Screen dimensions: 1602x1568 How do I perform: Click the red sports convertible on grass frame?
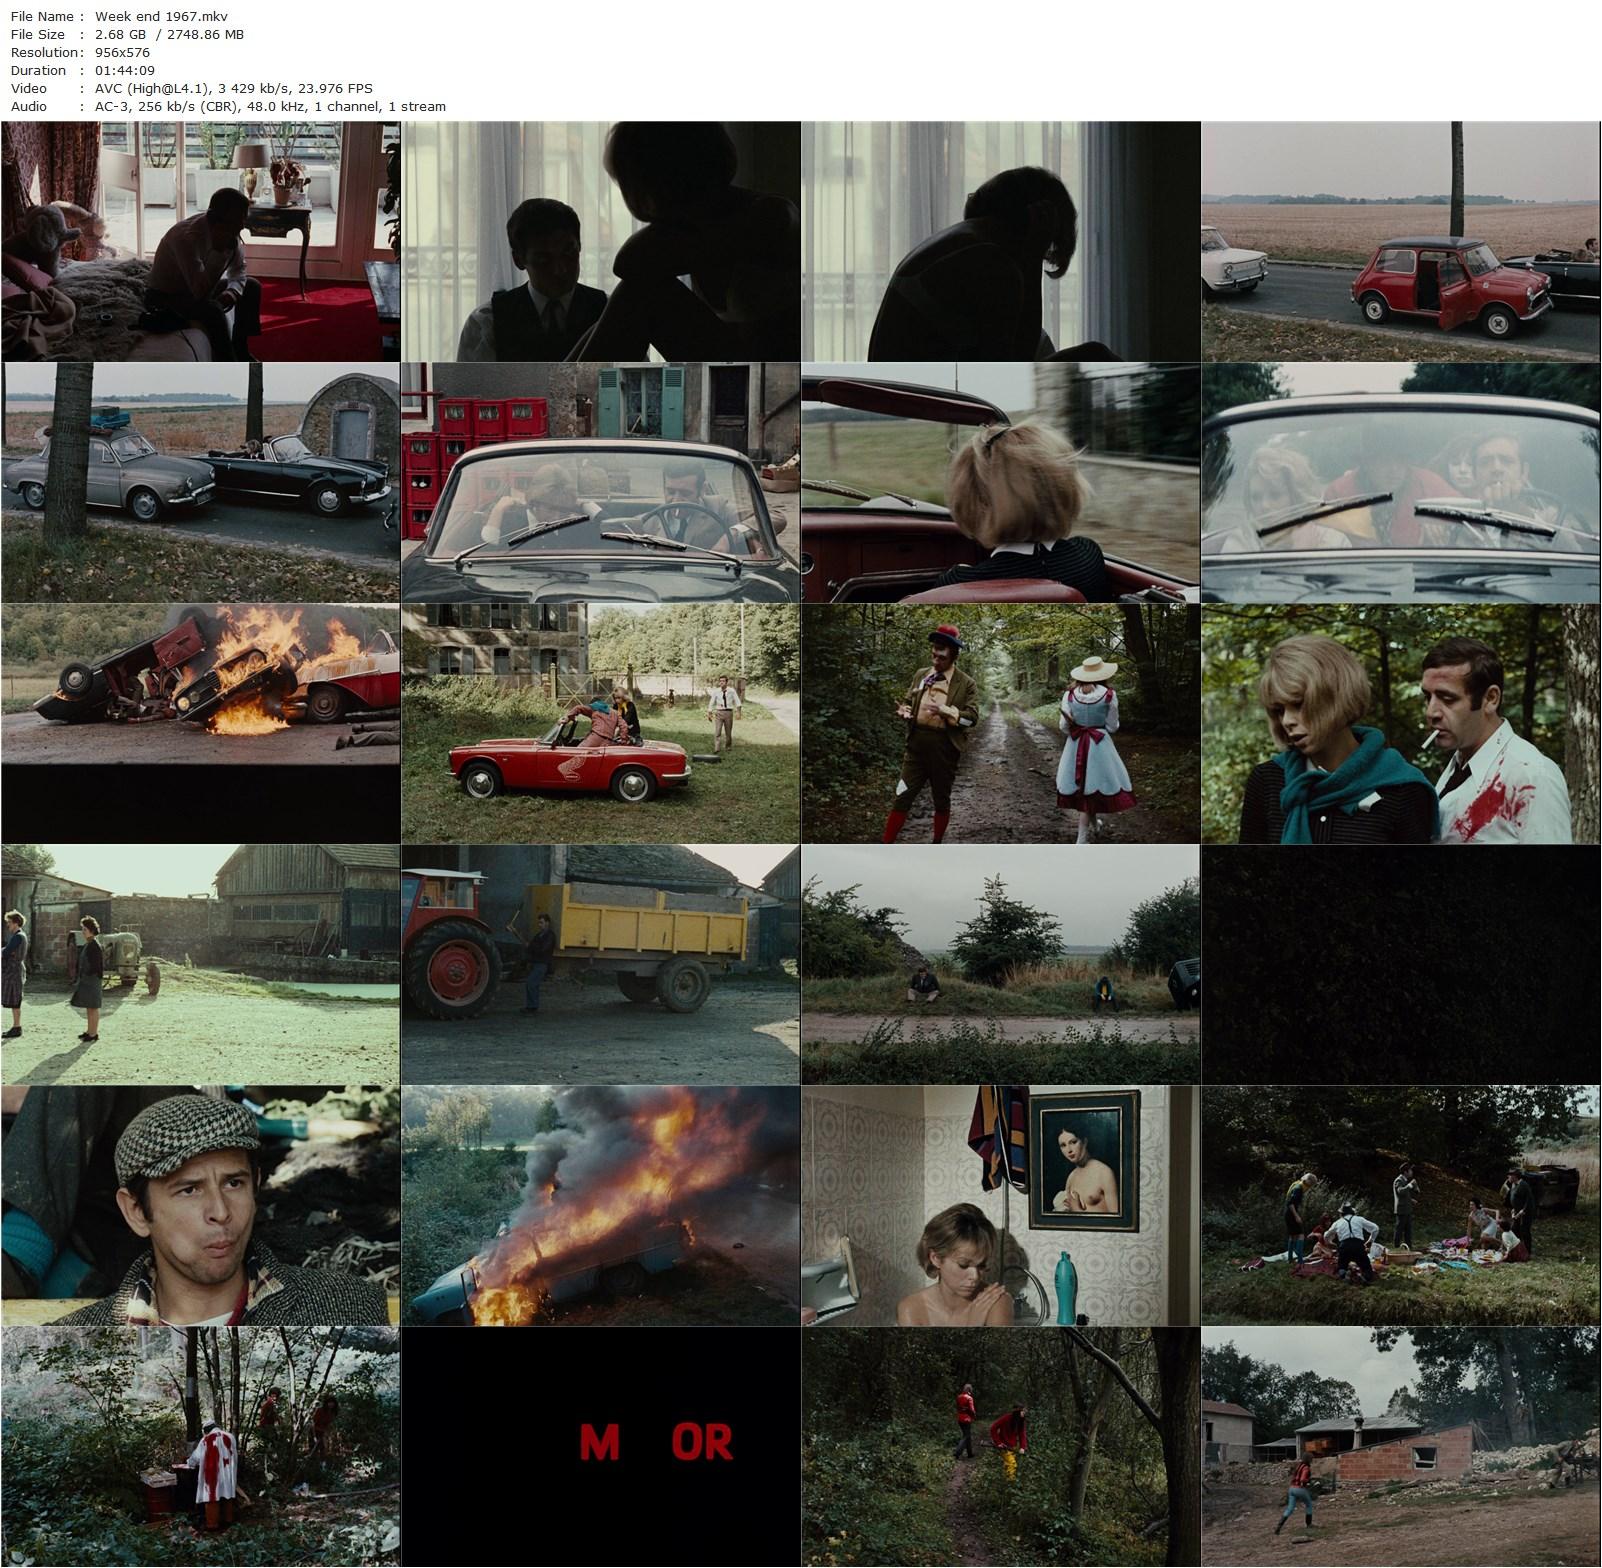600,723
